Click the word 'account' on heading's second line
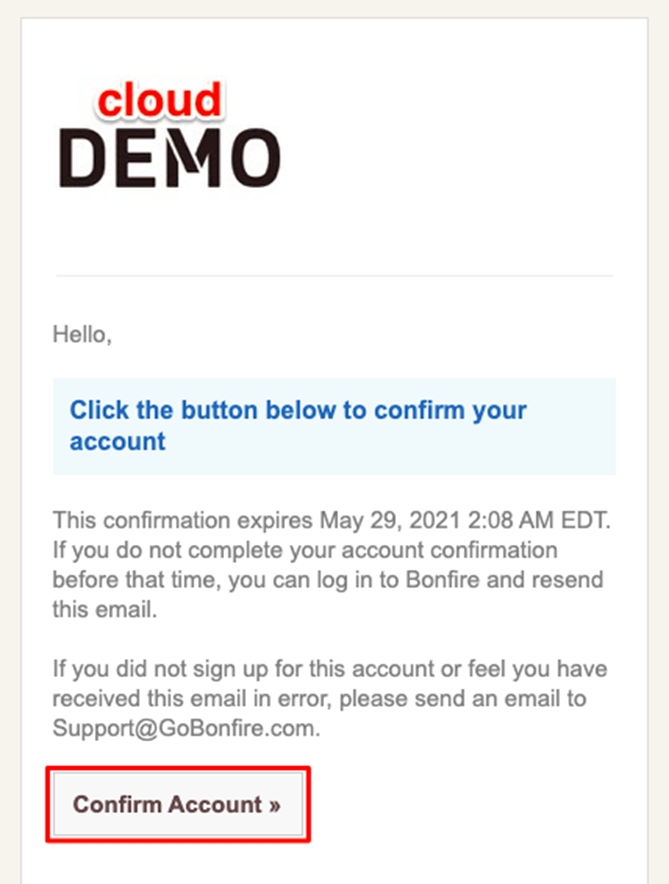Screen dimensions: 669x884 pos(117,441)
